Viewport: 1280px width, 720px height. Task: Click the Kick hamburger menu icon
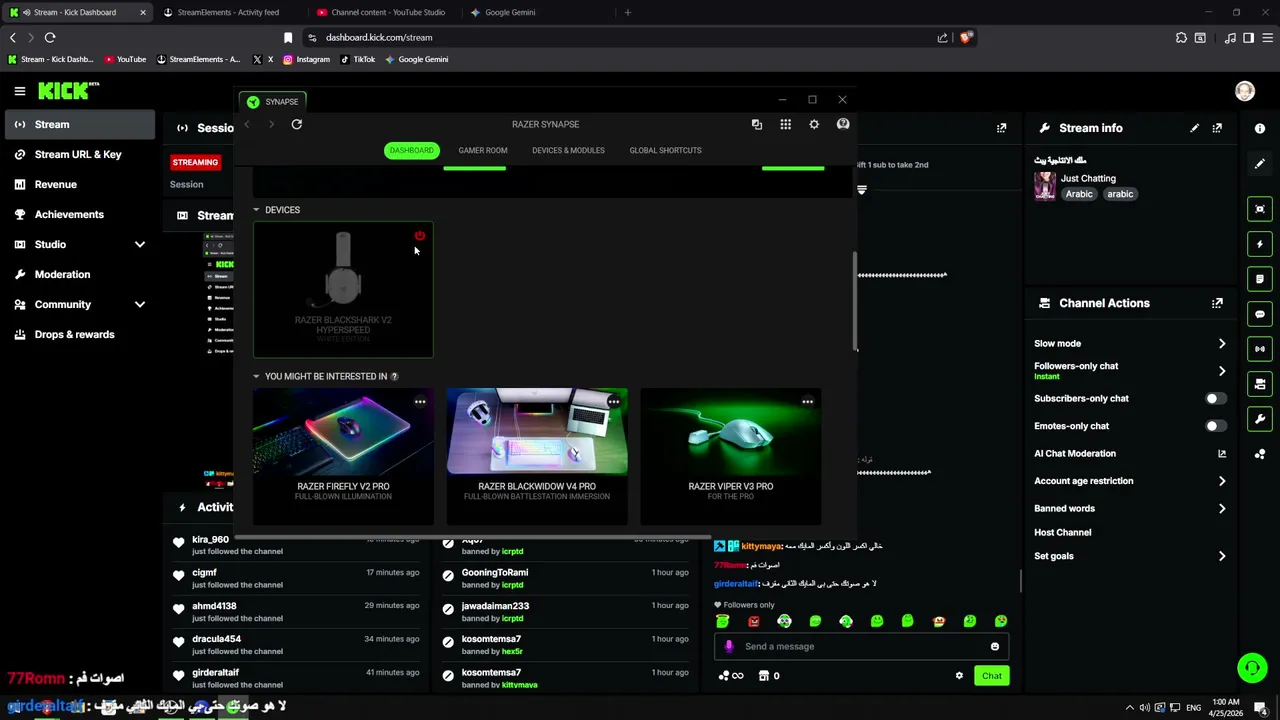pos(20,91)
